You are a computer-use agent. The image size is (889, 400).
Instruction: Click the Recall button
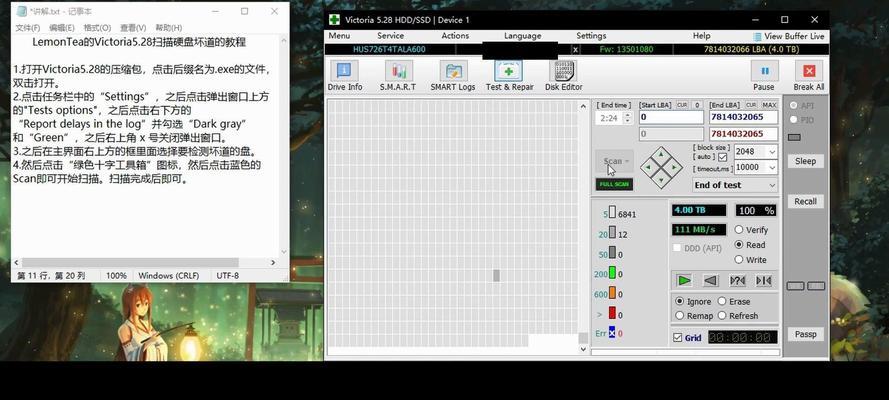805,201
